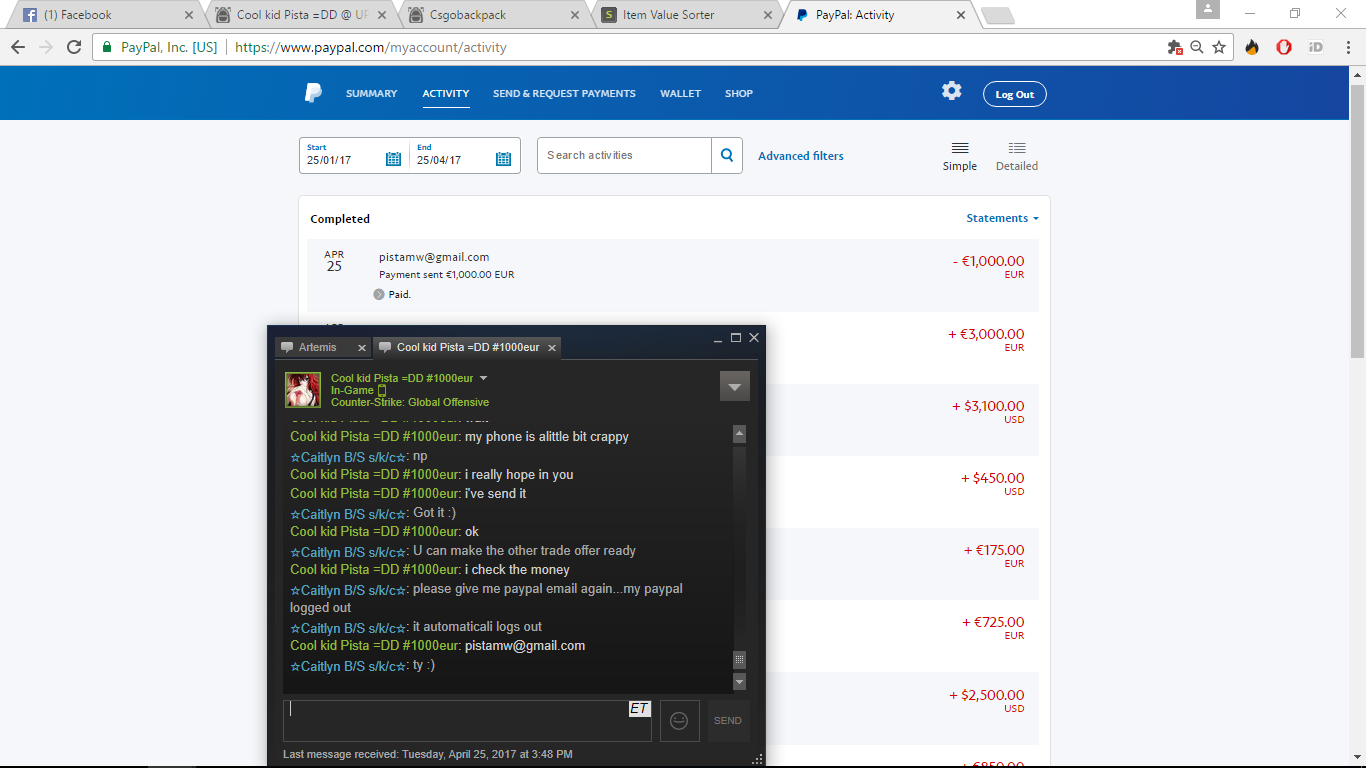The width and height of the screenshot is (1366, 768).
Task: Go to Send & Request Payments
Action: pos(564,93)
